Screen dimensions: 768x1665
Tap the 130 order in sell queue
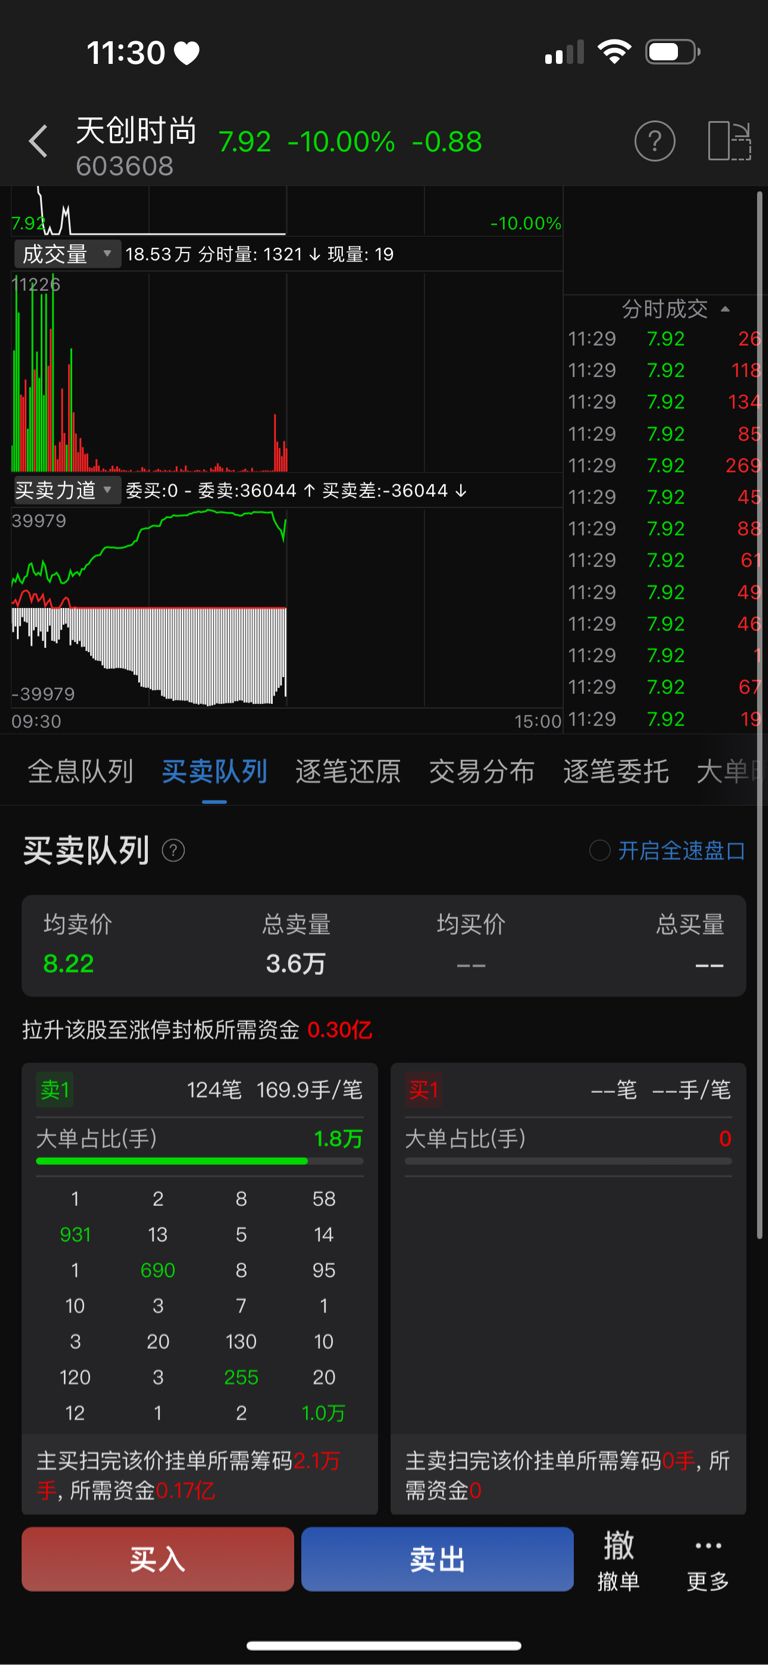click(241, 1342)
